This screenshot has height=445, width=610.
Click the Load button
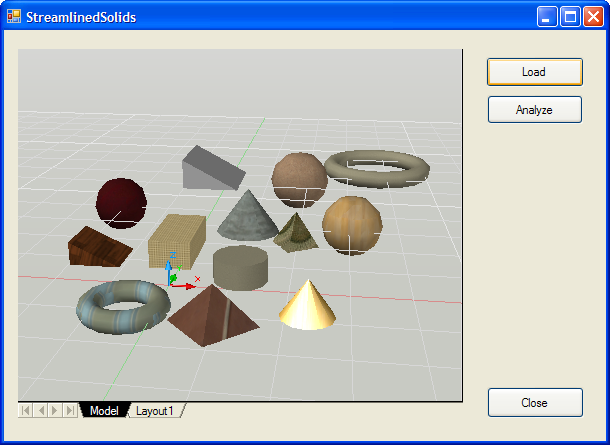(534, 72)
